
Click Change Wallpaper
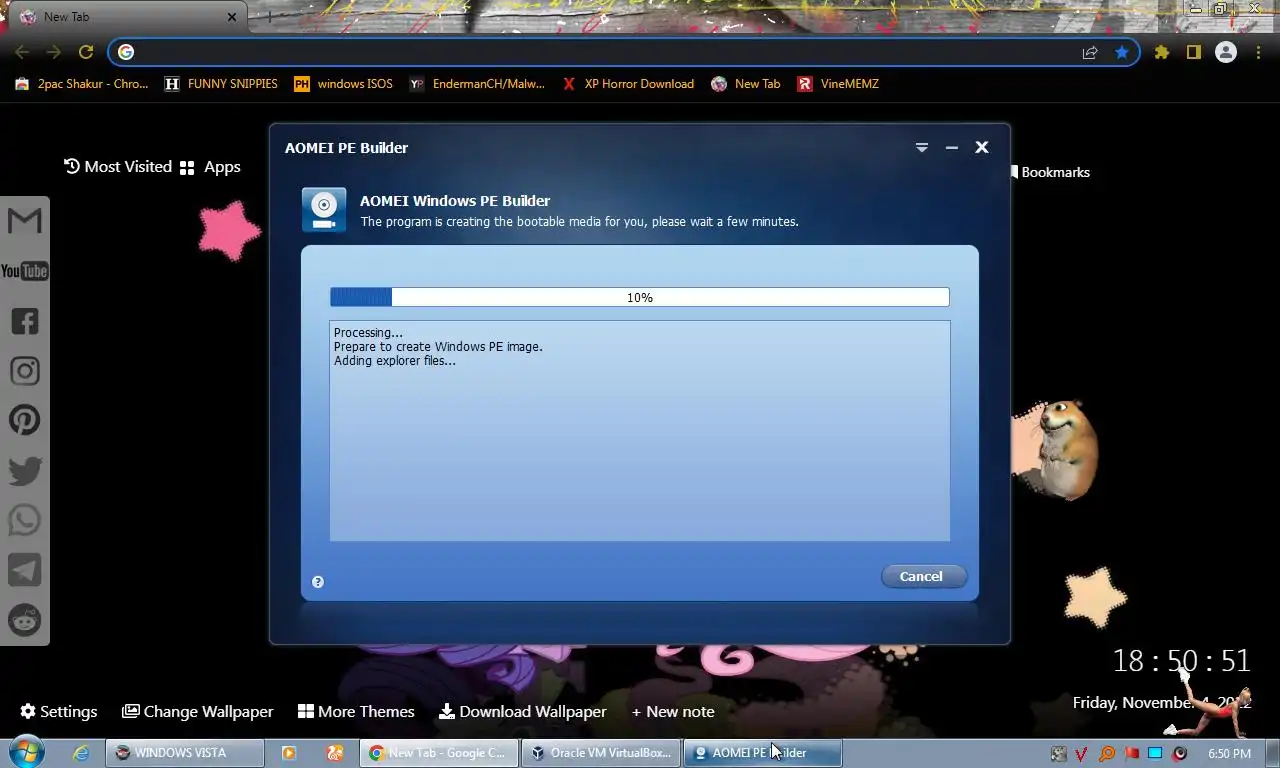click(x=198, y=711)
